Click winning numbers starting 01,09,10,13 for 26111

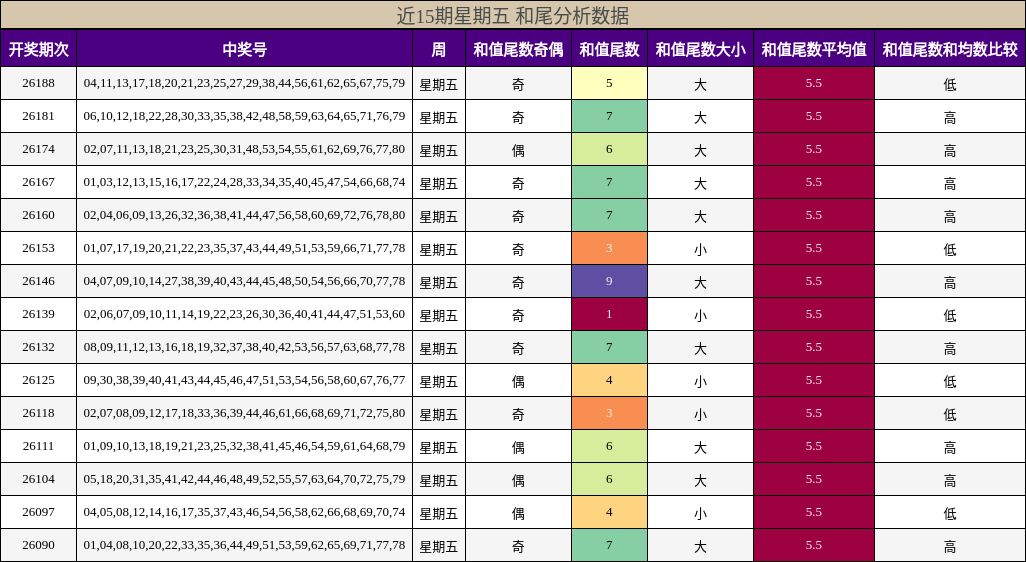pos(245,446)
